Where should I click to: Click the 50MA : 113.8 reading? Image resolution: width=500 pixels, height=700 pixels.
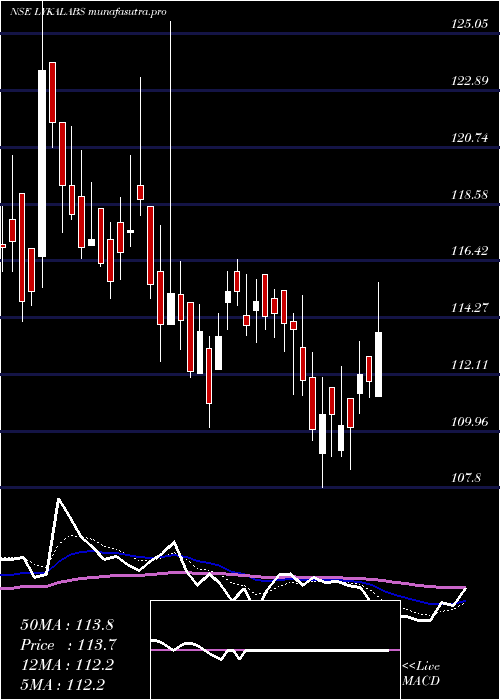pos(68,625)
